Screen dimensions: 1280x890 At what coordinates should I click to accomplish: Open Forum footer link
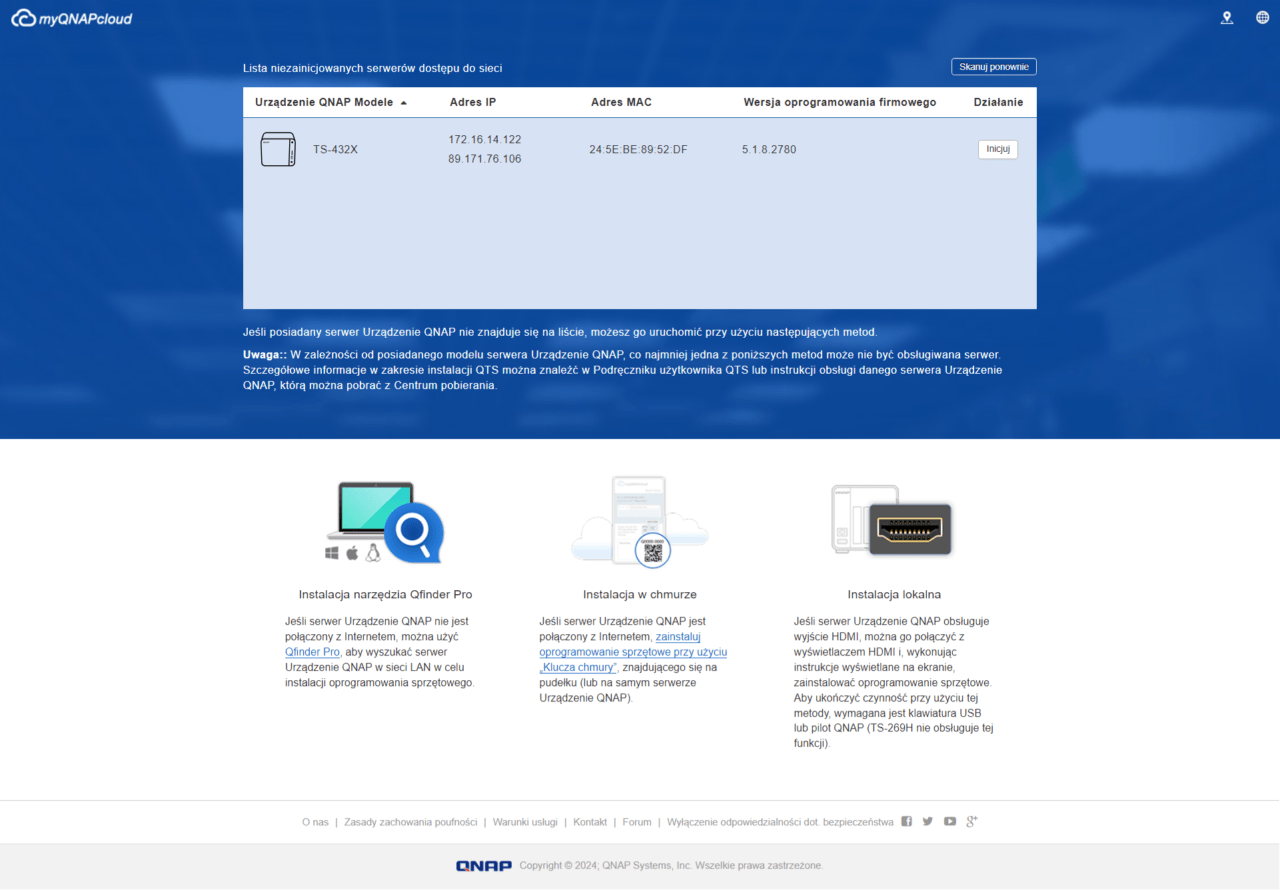point(637,822)
